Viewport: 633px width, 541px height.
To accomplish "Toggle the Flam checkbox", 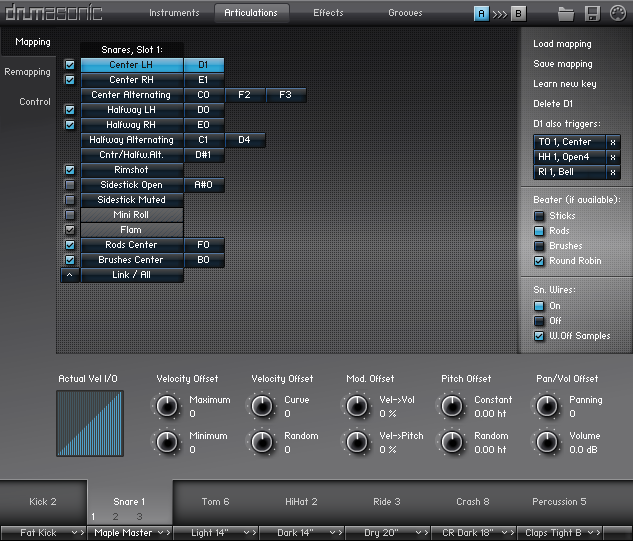I will 70,230.
